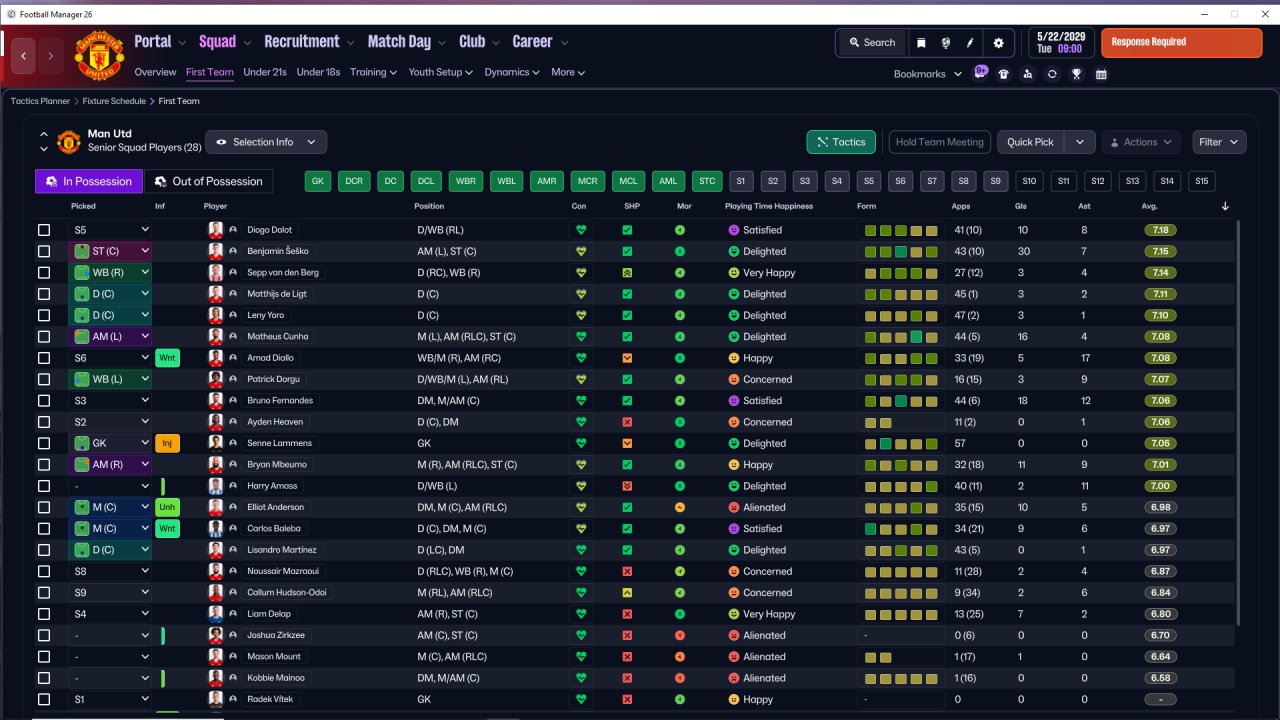Click Diogo Dalot's form bar
This screenshot has height=720, width=1280.
click(x=901, y=230)
